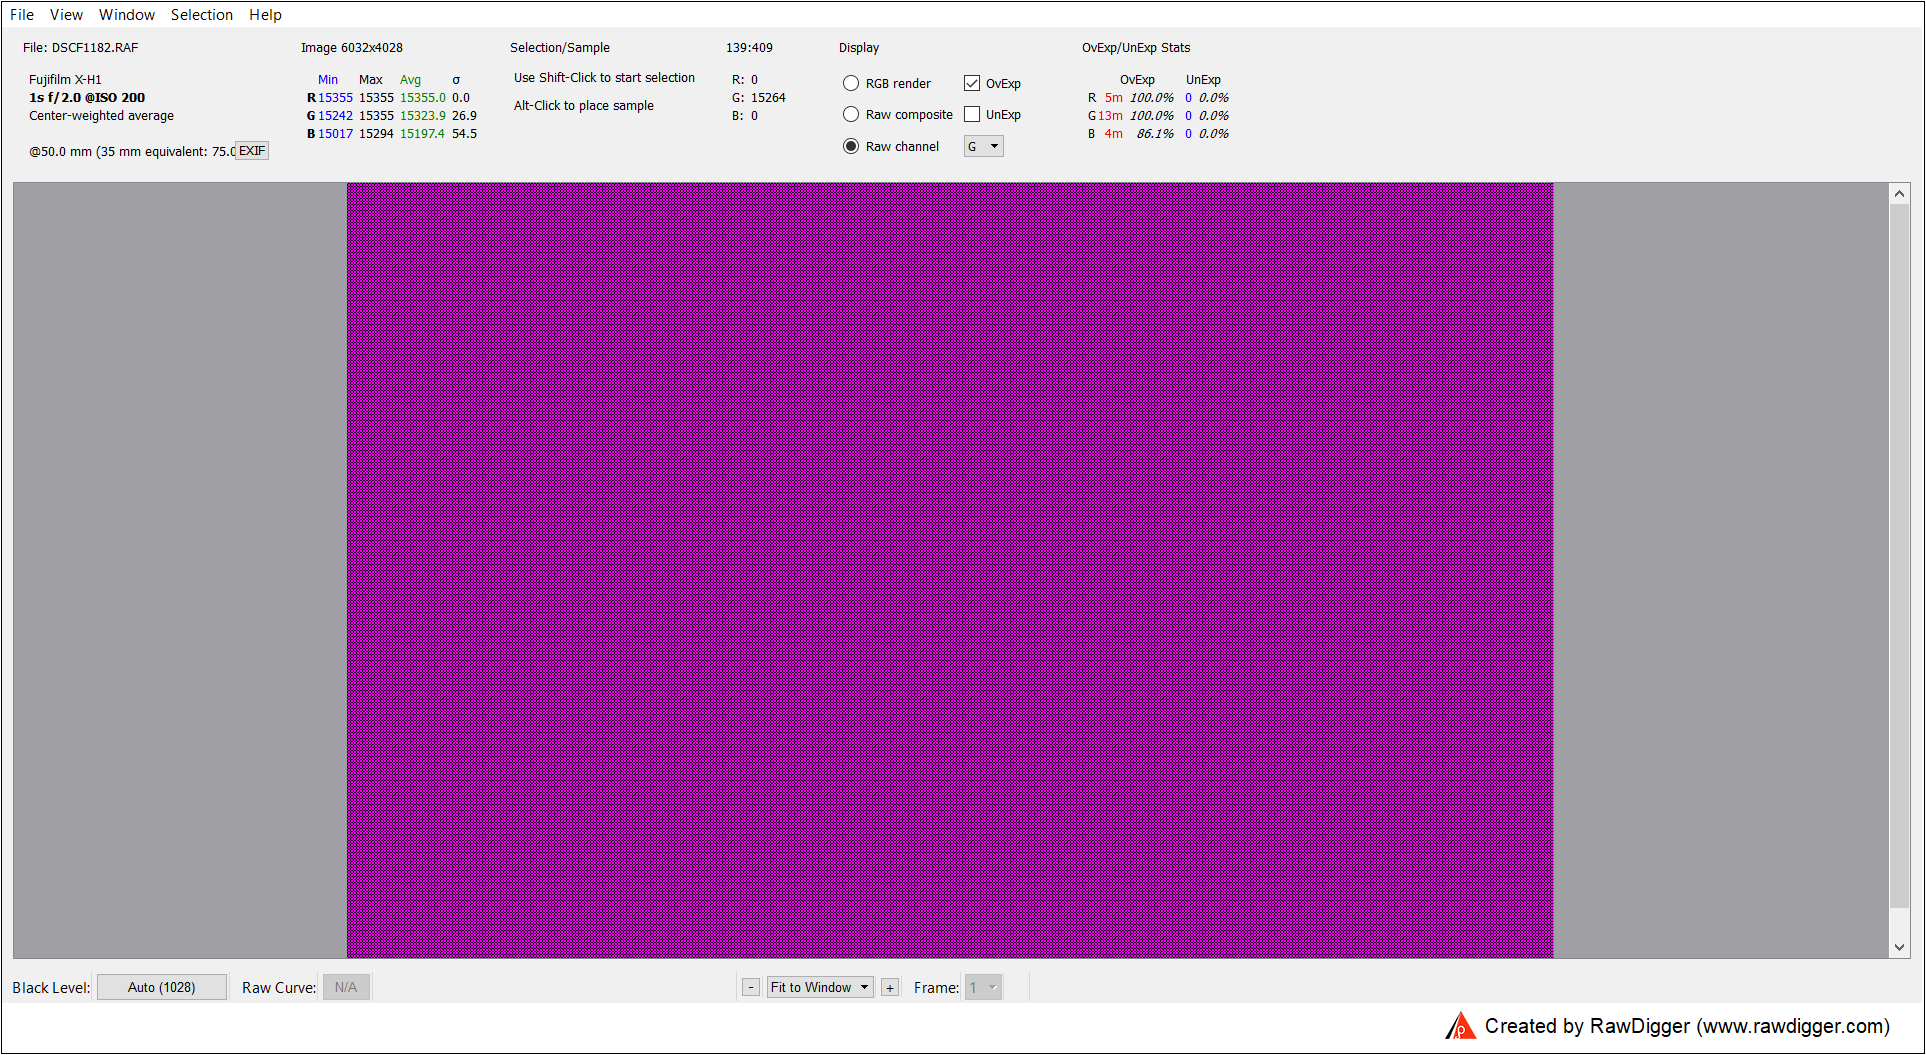
Task: Open the Selection menu
Action: [x=202, y=15]
